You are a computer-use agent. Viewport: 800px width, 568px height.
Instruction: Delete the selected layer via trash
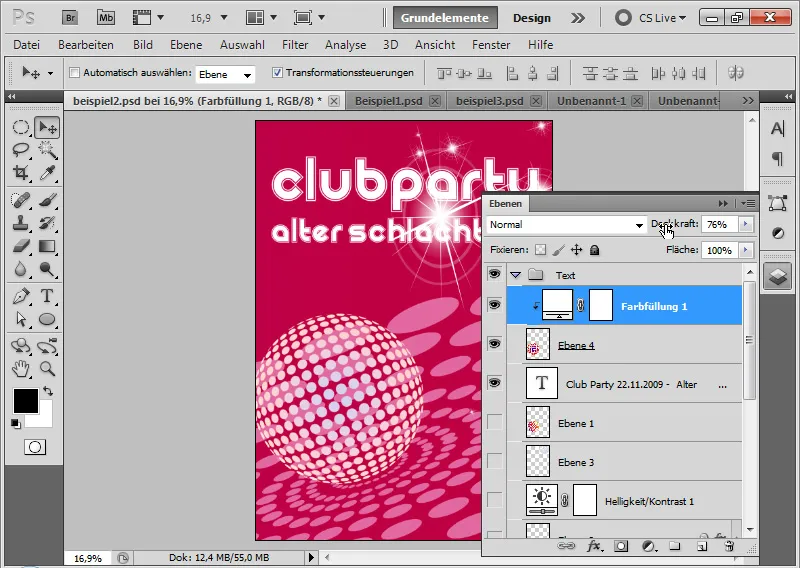click(x=729, y=546)
